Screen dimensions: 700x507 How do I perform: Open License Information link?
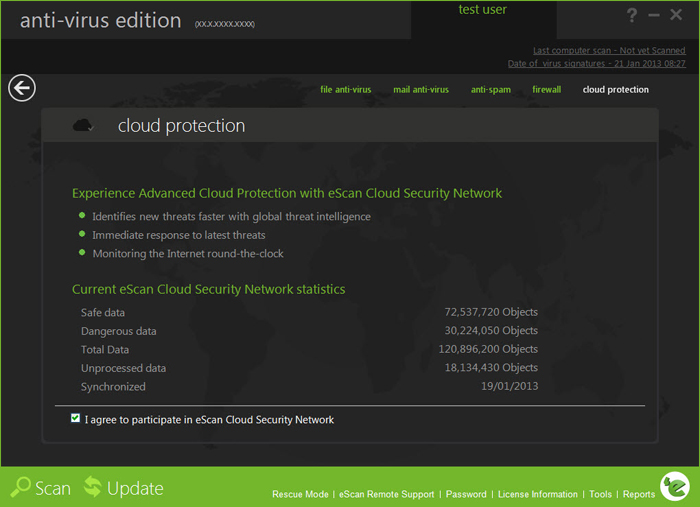(x=538, y=494)
